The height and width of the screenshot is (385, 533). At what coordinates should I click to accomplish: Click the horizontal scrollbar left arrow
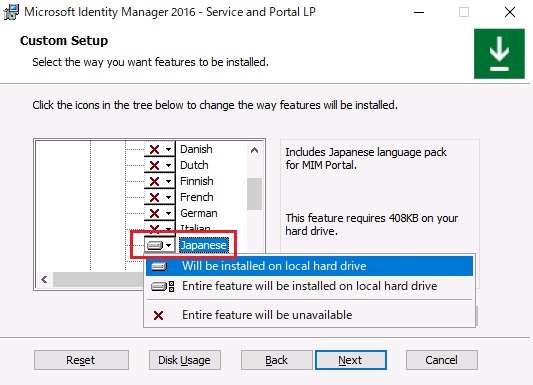tap(44, 280)
